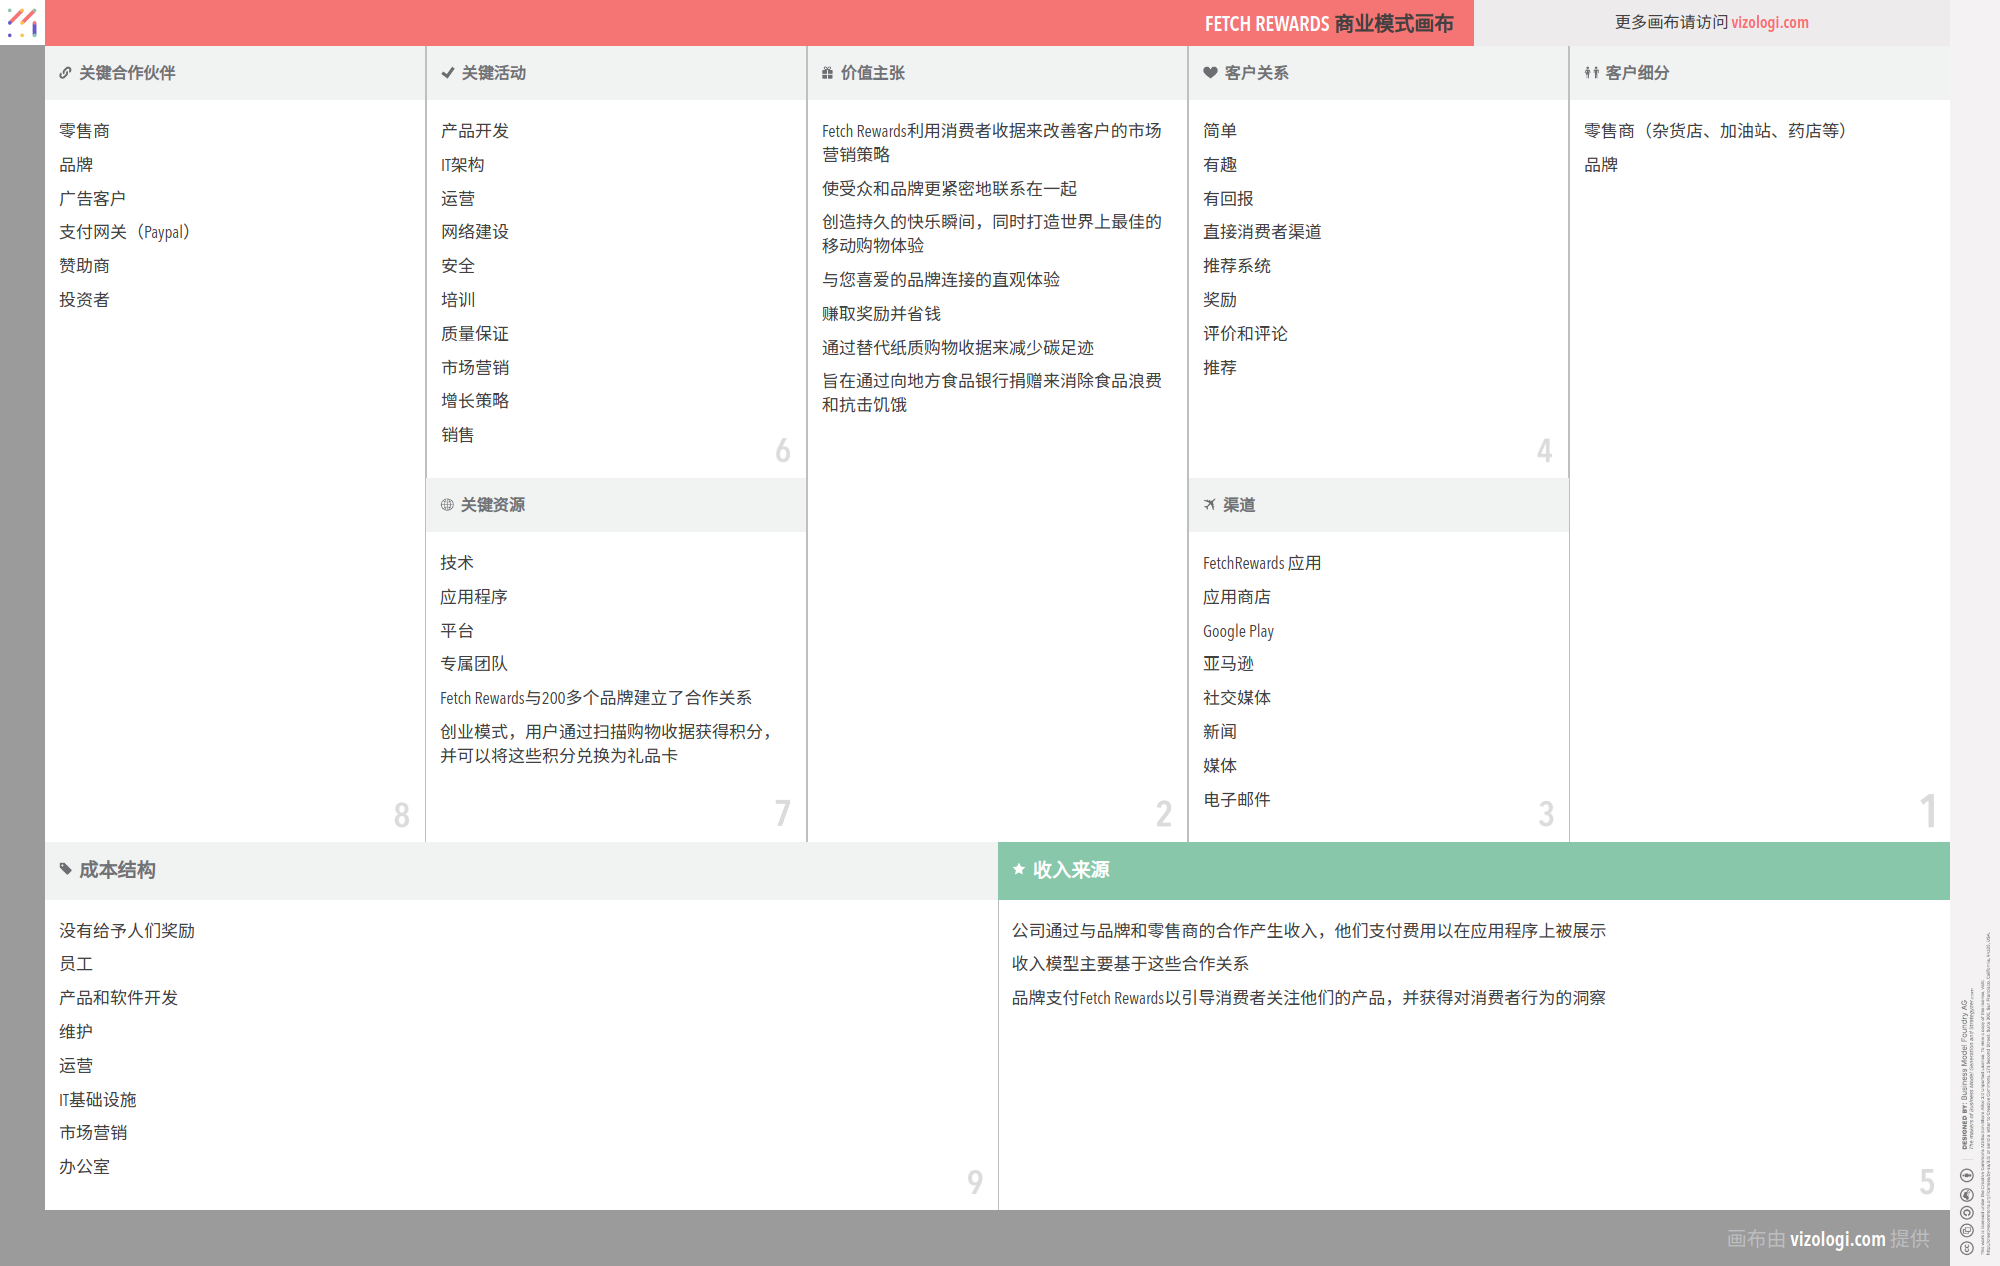Click the tag icon beside 成本结构
This screenshot has height=1266, width=2000.
click(x=66, y=869)
